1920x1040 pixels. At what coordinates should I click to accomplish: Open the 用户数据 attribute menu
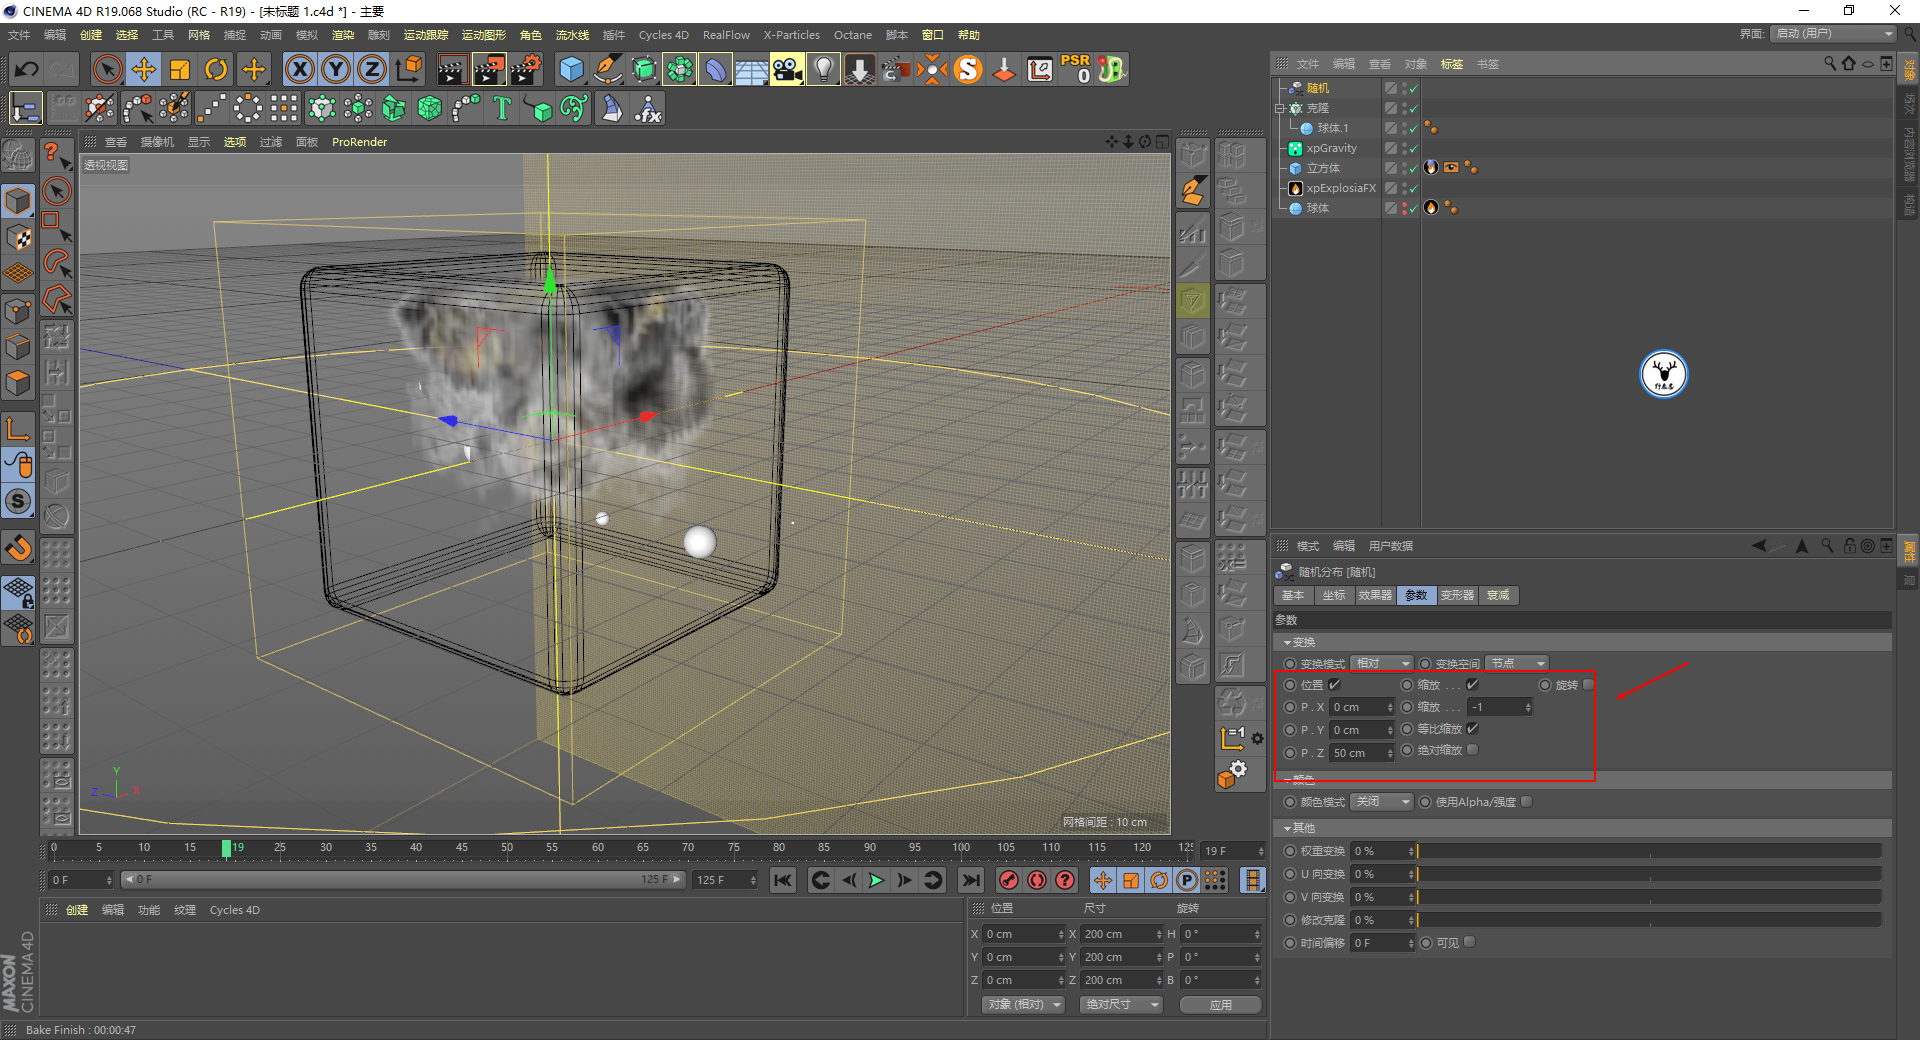coord(1391,546)
